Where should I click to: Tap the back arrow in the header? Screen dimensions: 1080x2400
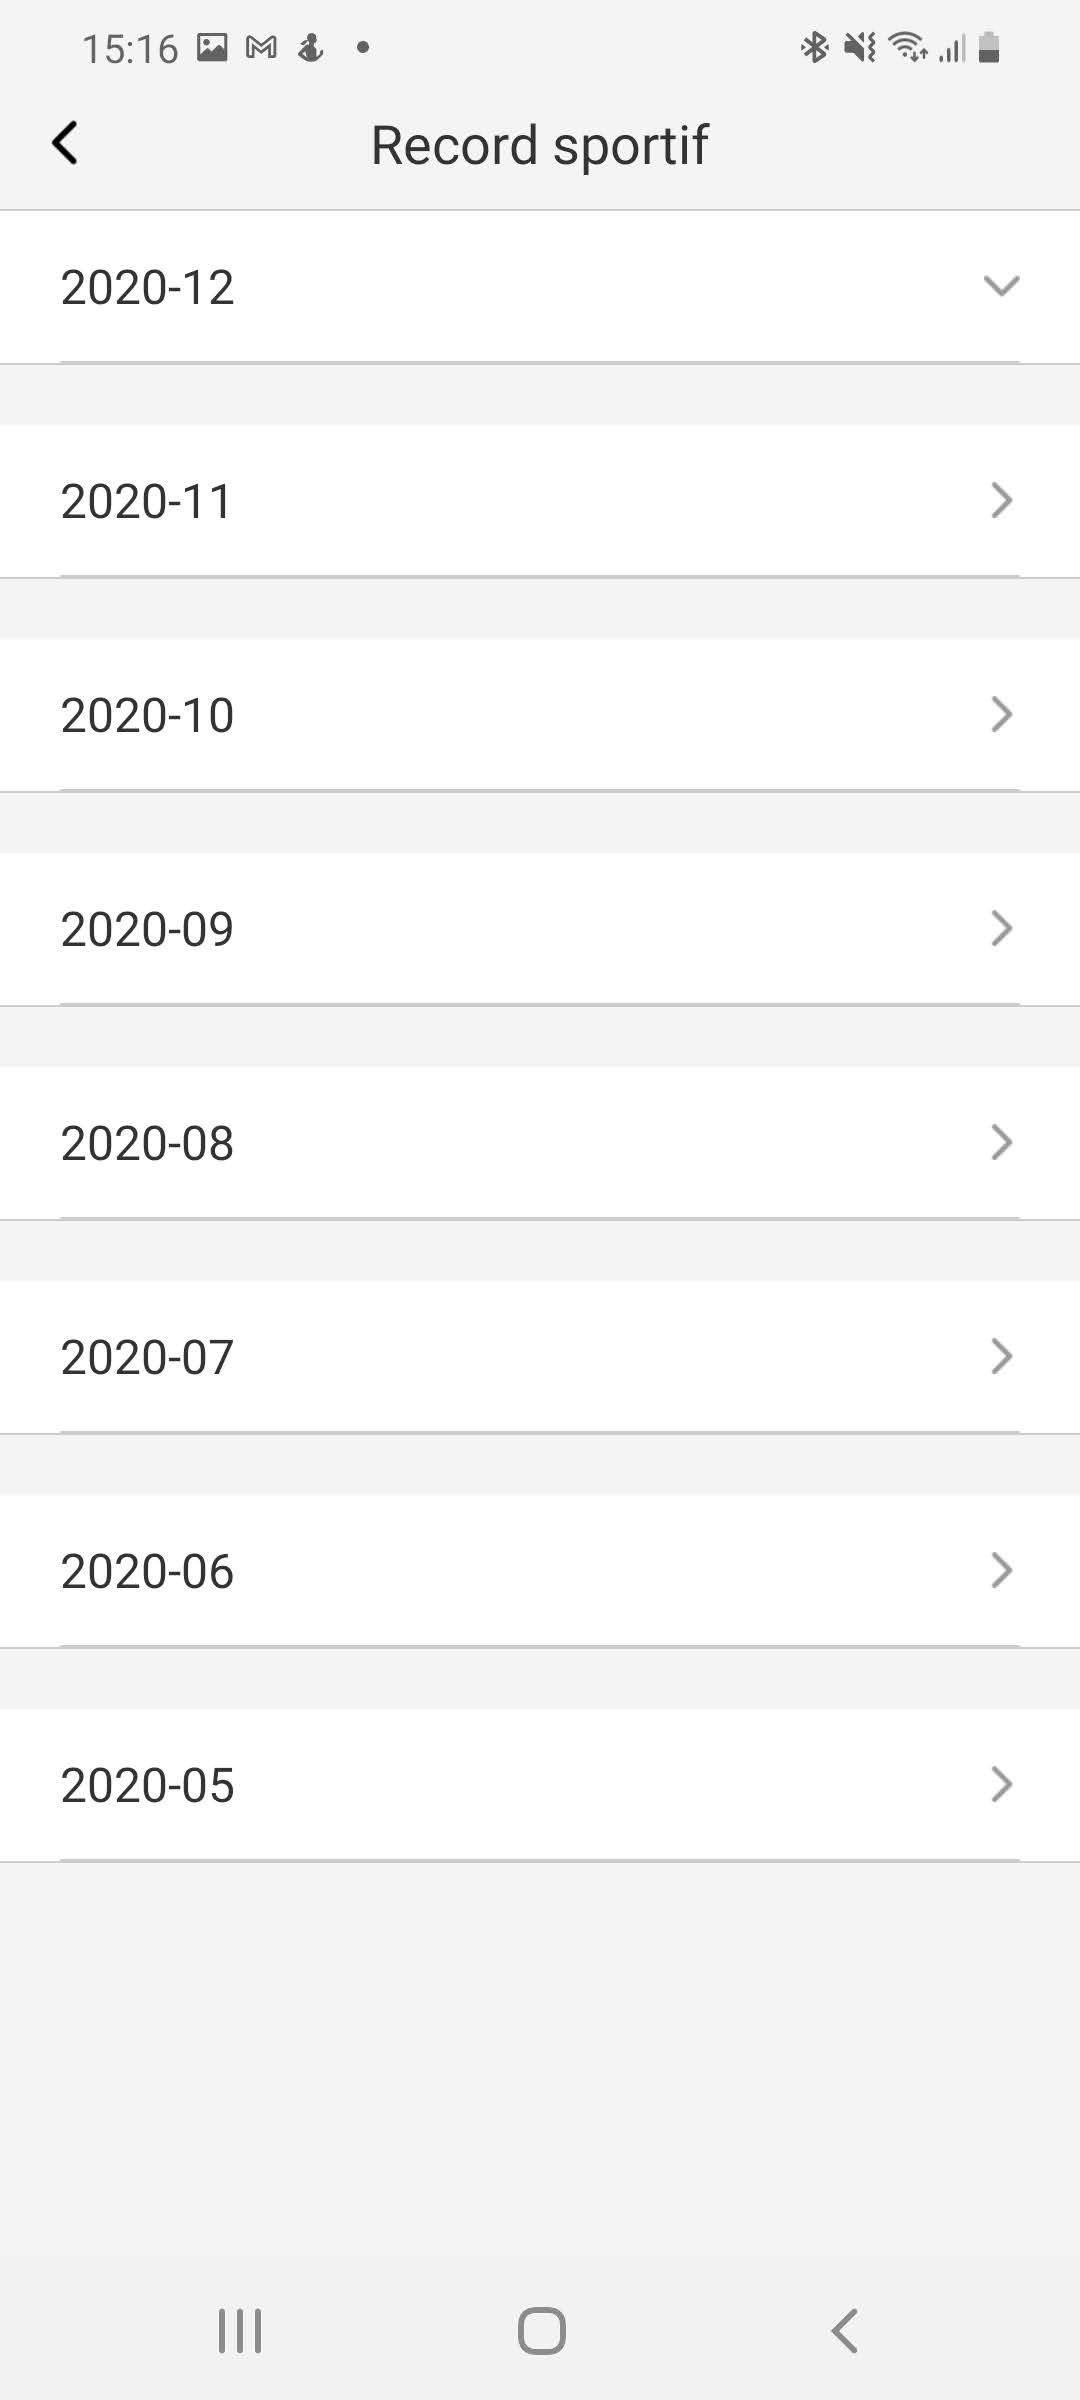point(65,143)
